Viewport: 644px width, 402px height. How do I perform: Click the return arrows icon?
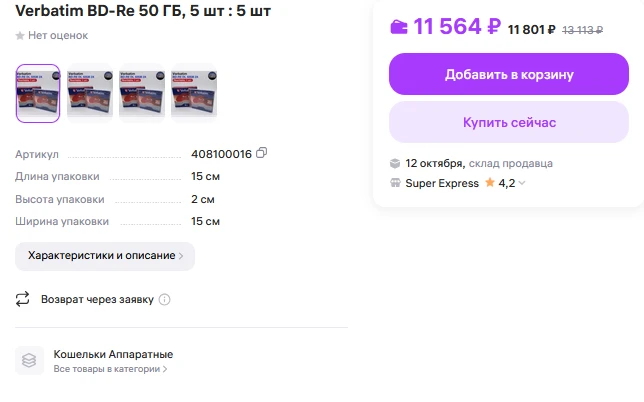click(x=23, y=299)
